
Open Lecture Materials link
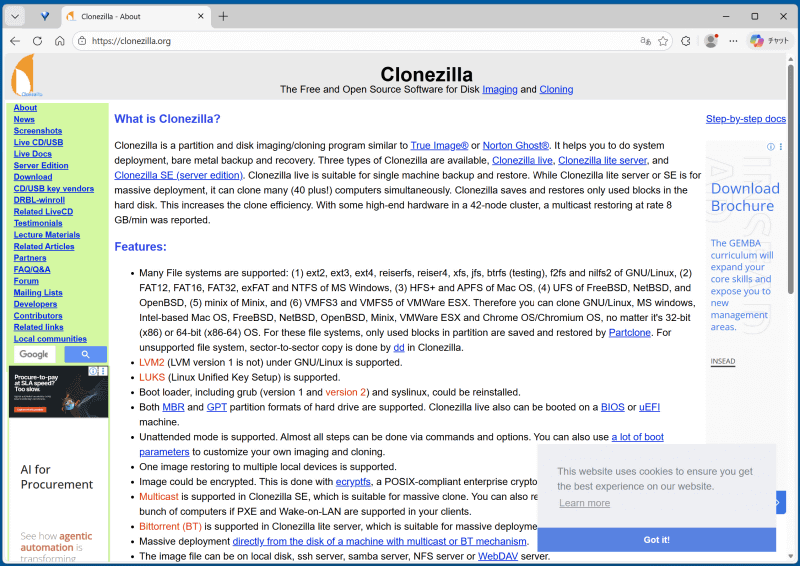pos(47,235)
